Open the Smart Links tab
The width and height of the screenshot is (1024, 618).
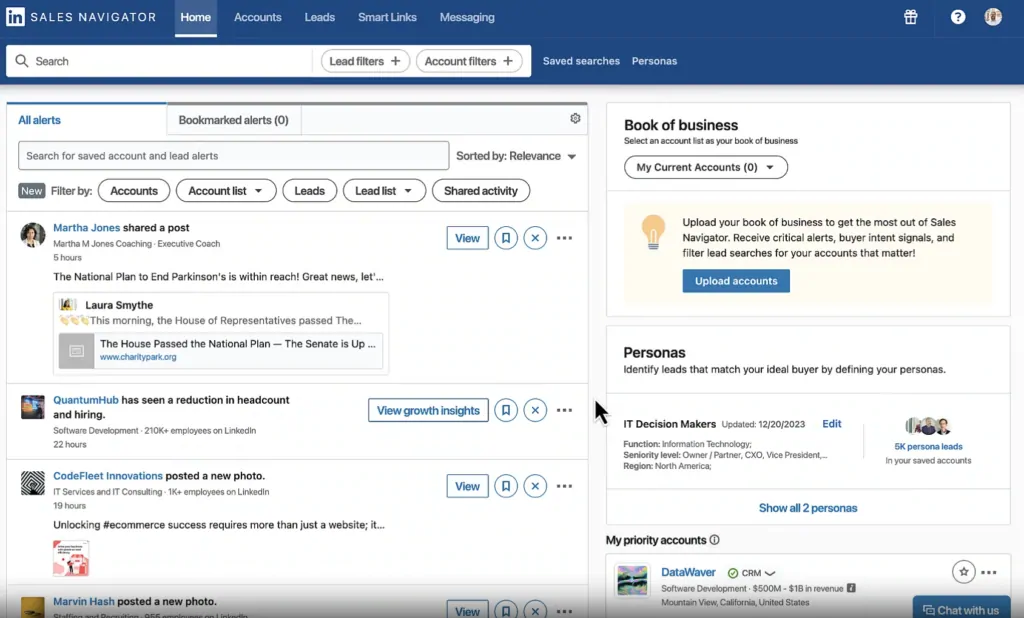[x=387, y=18]
